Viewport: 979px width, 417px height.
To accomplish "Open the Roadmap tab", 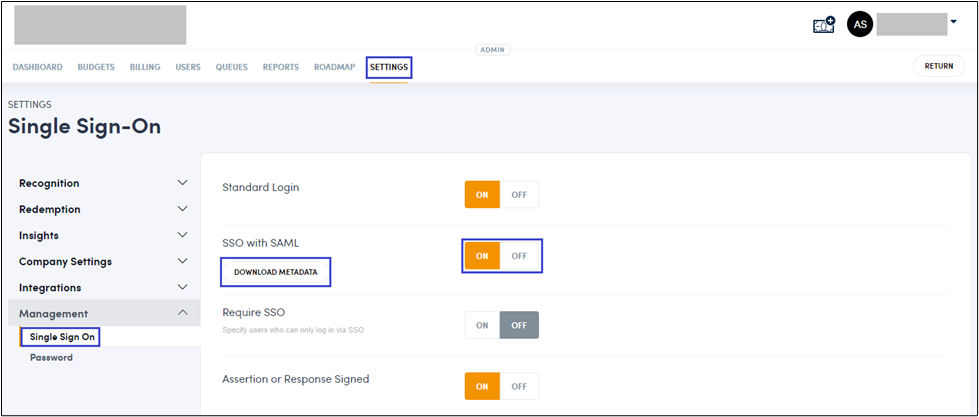I will [334, 67].
